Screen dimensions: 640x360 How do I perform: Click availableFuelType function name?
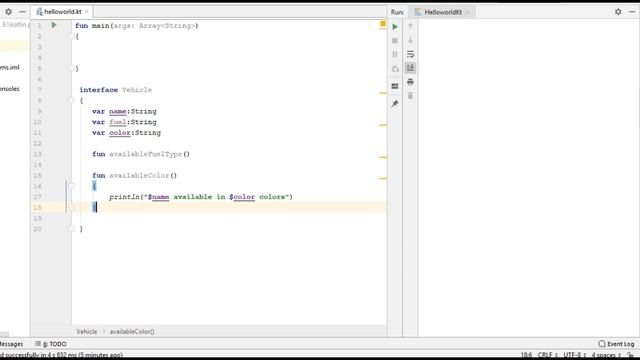145,154
